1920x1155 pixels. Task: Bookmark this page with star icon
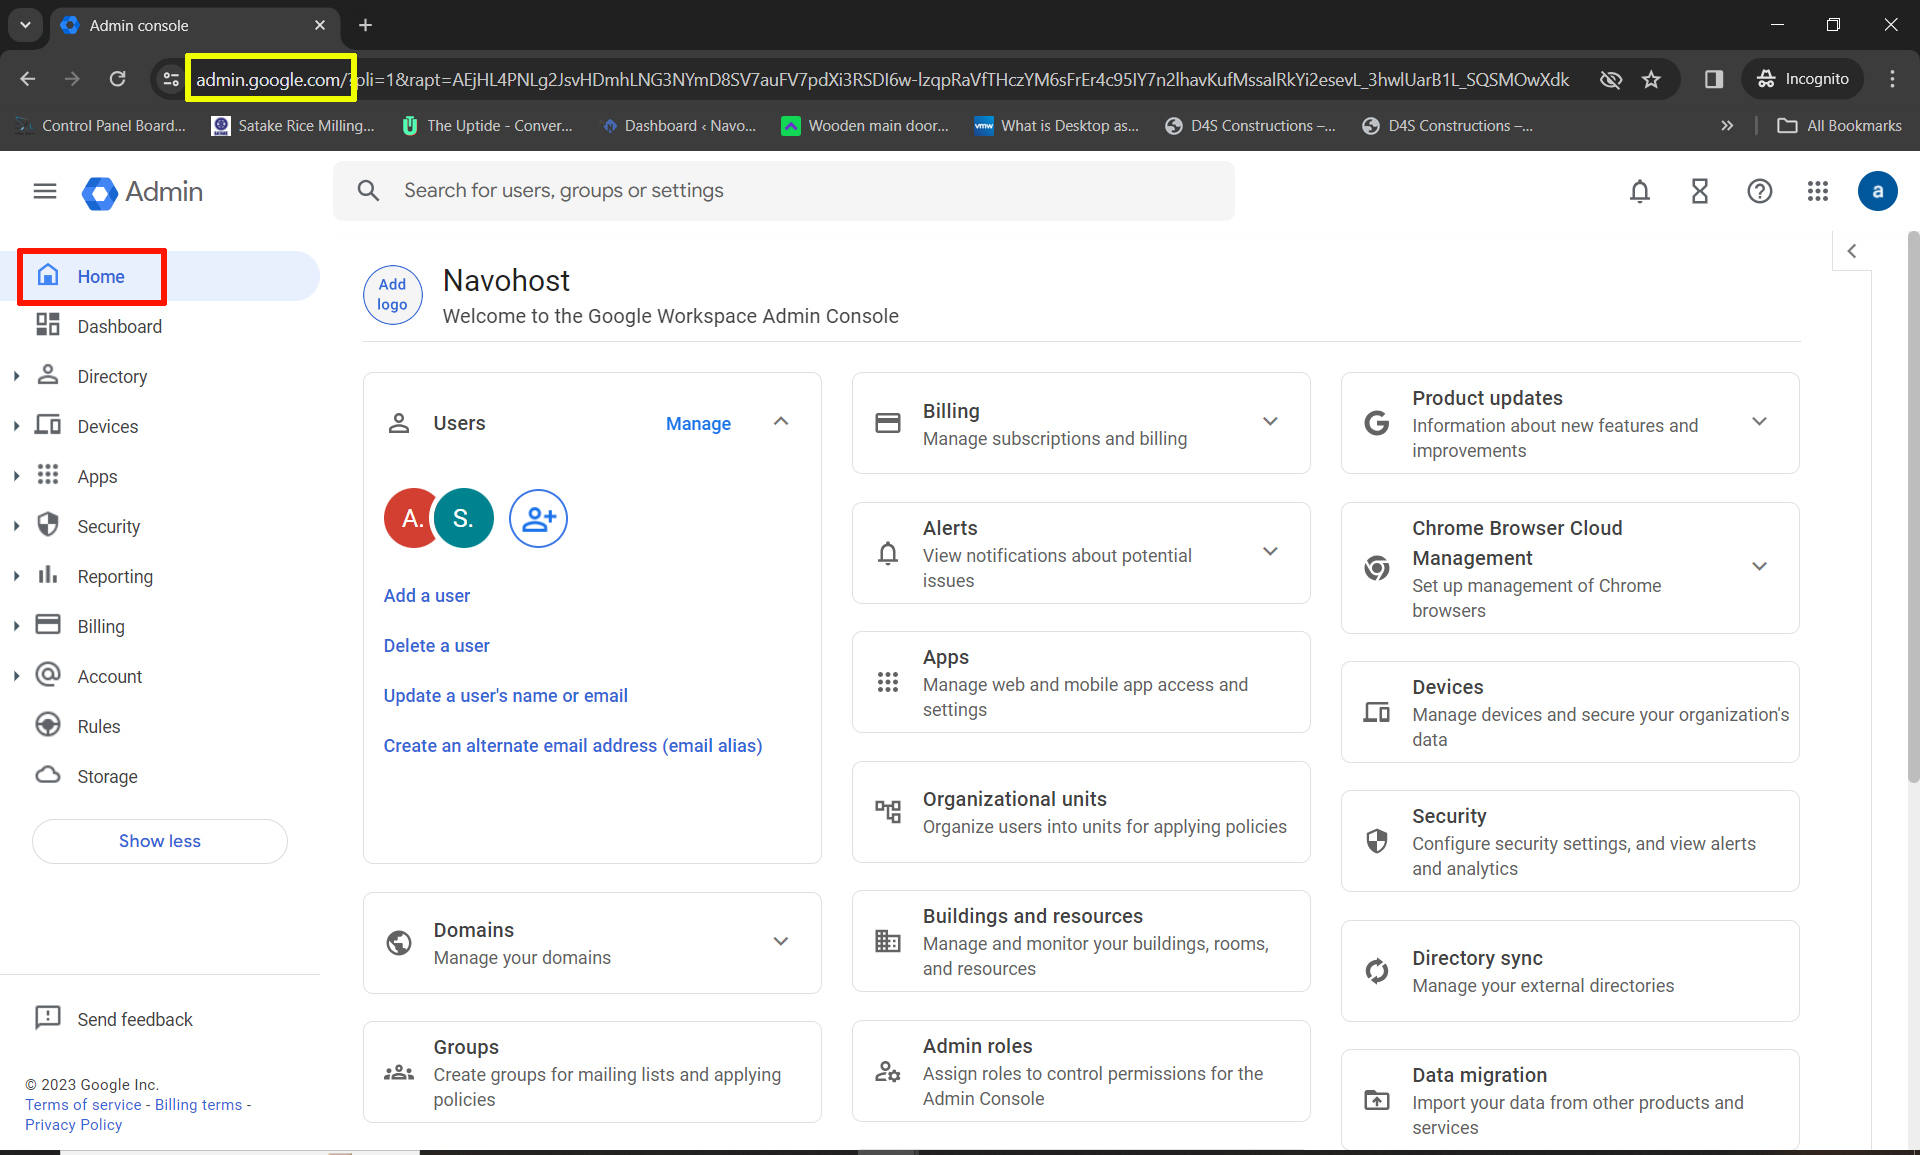(x=1651, y=79)
